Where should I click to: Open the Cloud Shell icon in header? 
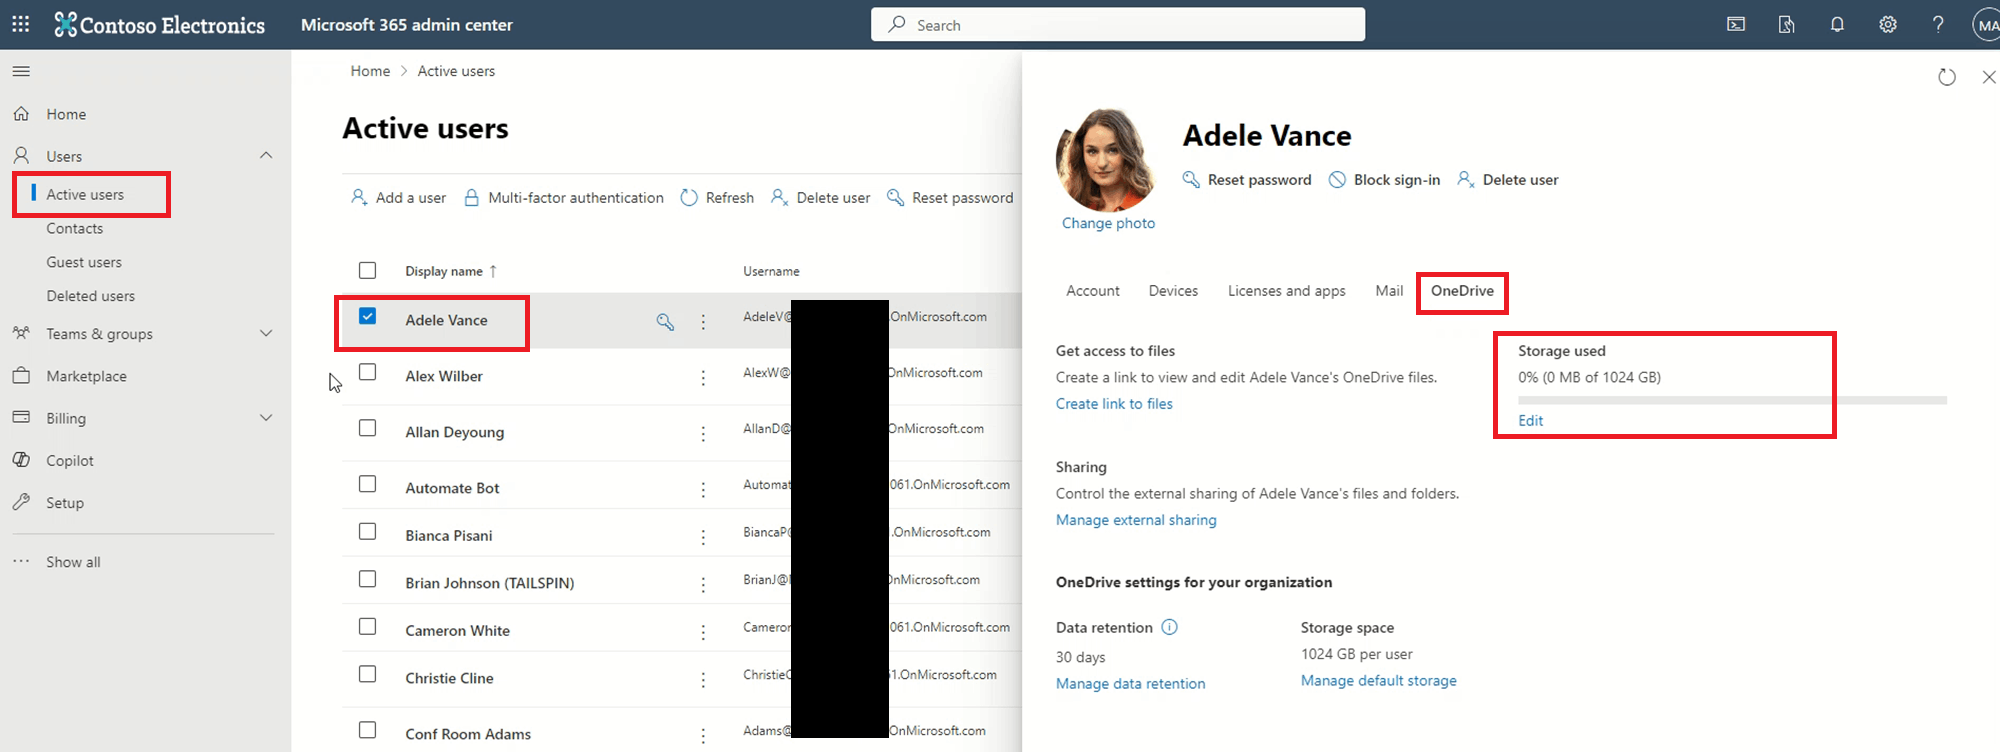(1736, 24)
